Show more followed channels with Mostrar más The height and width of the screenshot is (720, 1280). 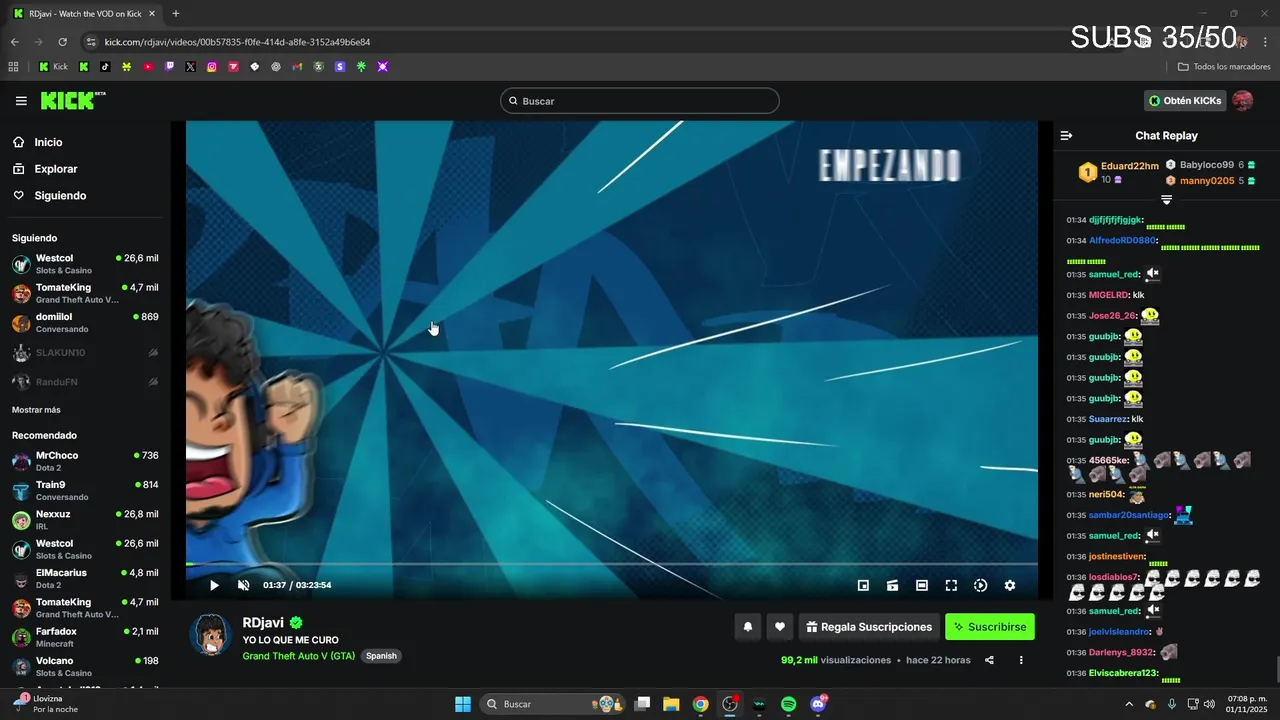(36, 410)
